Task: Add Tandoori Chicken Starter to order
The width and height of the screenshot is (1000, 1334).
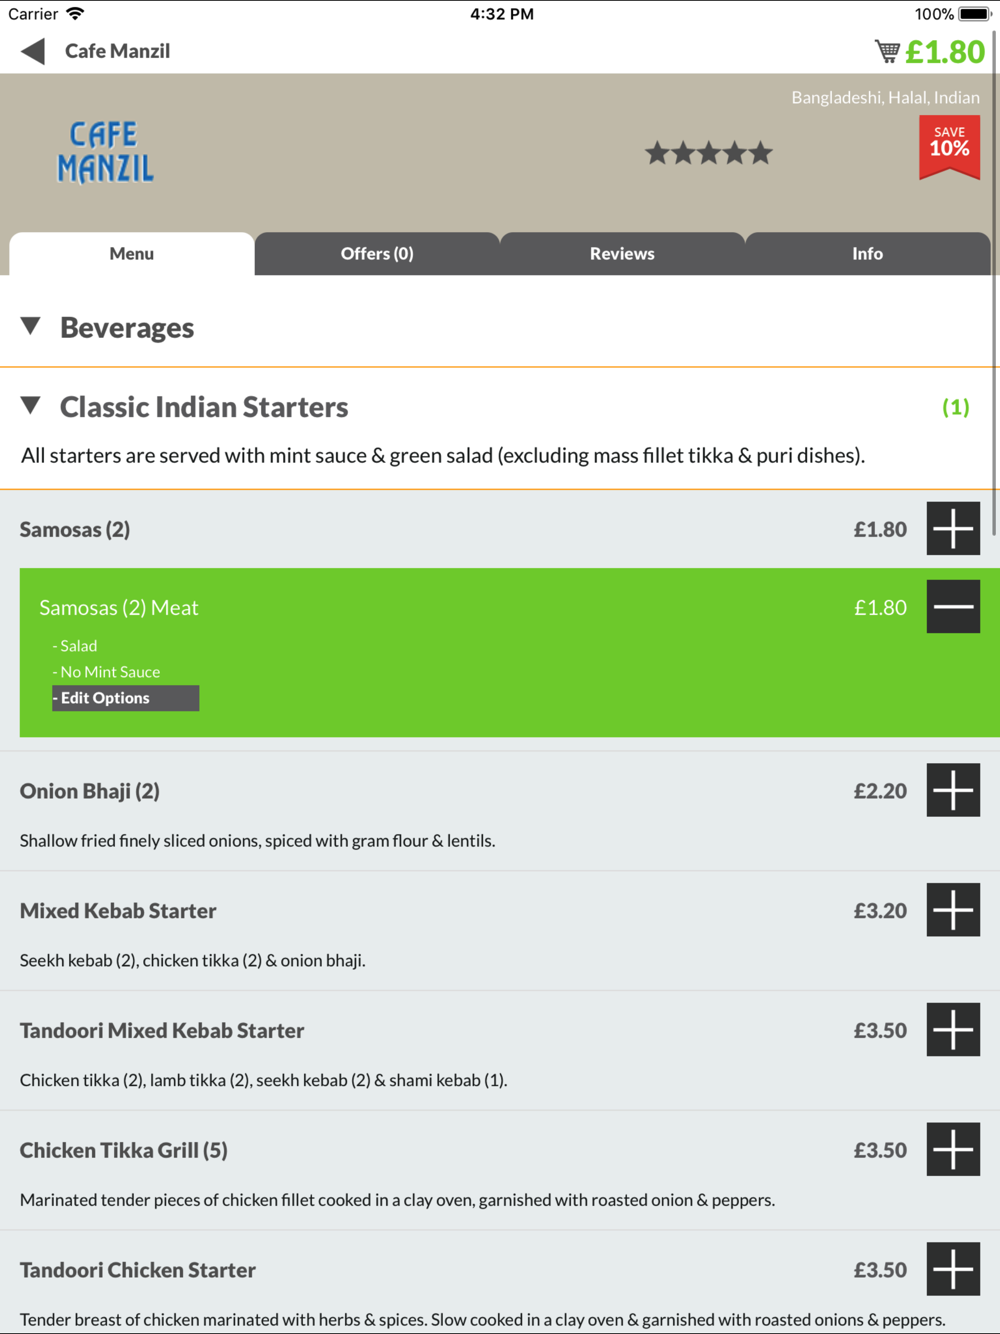Action: [x=953, y=1270]
